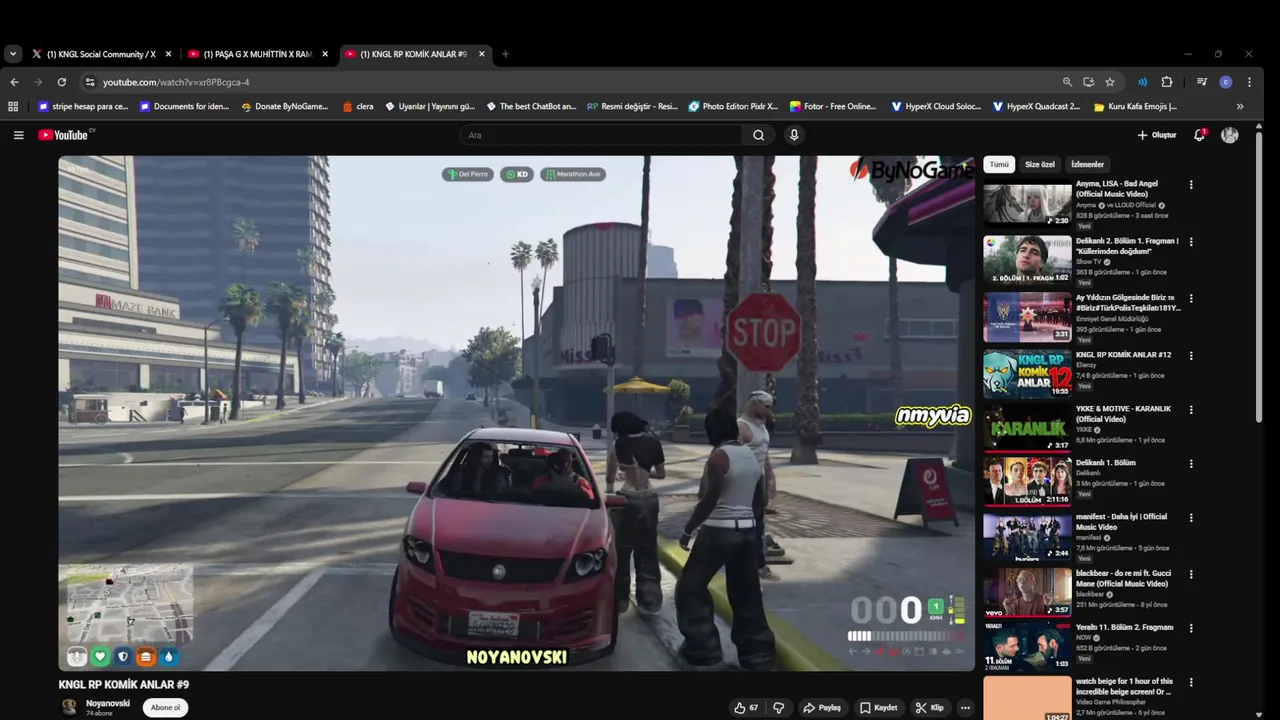The height and width of the screenshot is (720, 1280).
Task: Start voice search with the microphone icon
Action: click(x=794, y=135)
